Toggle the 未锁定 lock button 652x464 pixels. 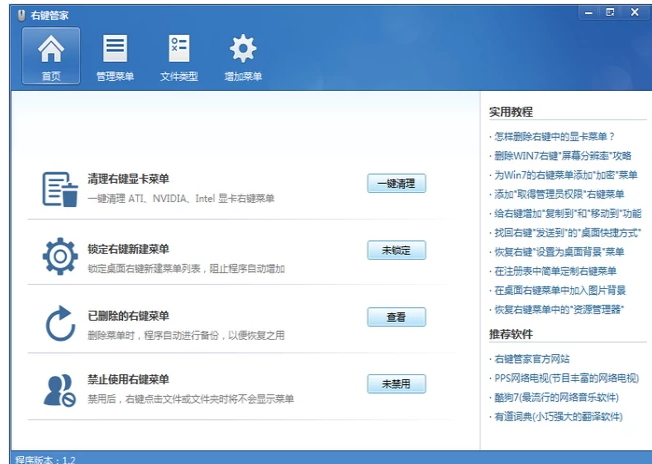point(396,250)
